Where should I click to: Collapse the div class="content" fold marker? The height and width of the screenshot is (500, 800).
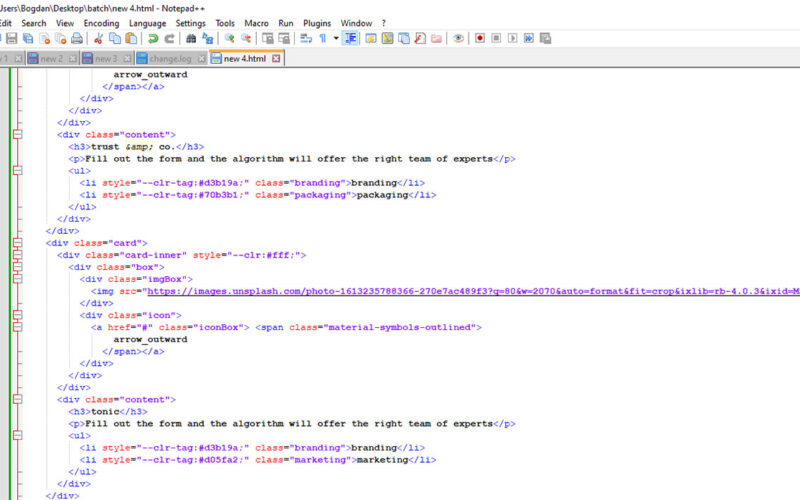tap(17, 134)
